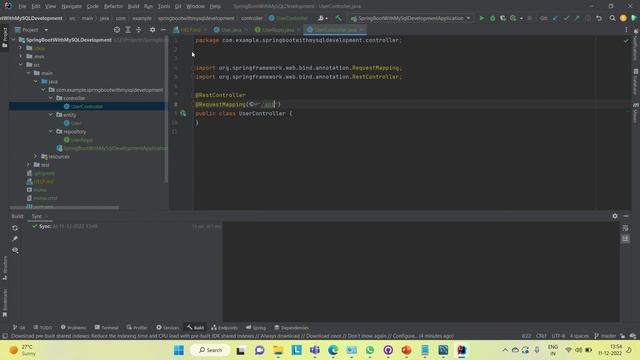The height and width of the screenshot is (360, 640).
Task: Toggle the Services tool window button
Action: point(167,328)
